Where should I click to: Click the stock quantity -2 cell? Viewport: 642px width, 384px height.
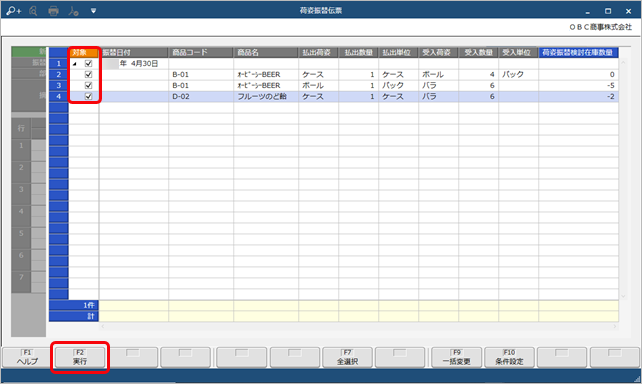(x=579, y=97)
